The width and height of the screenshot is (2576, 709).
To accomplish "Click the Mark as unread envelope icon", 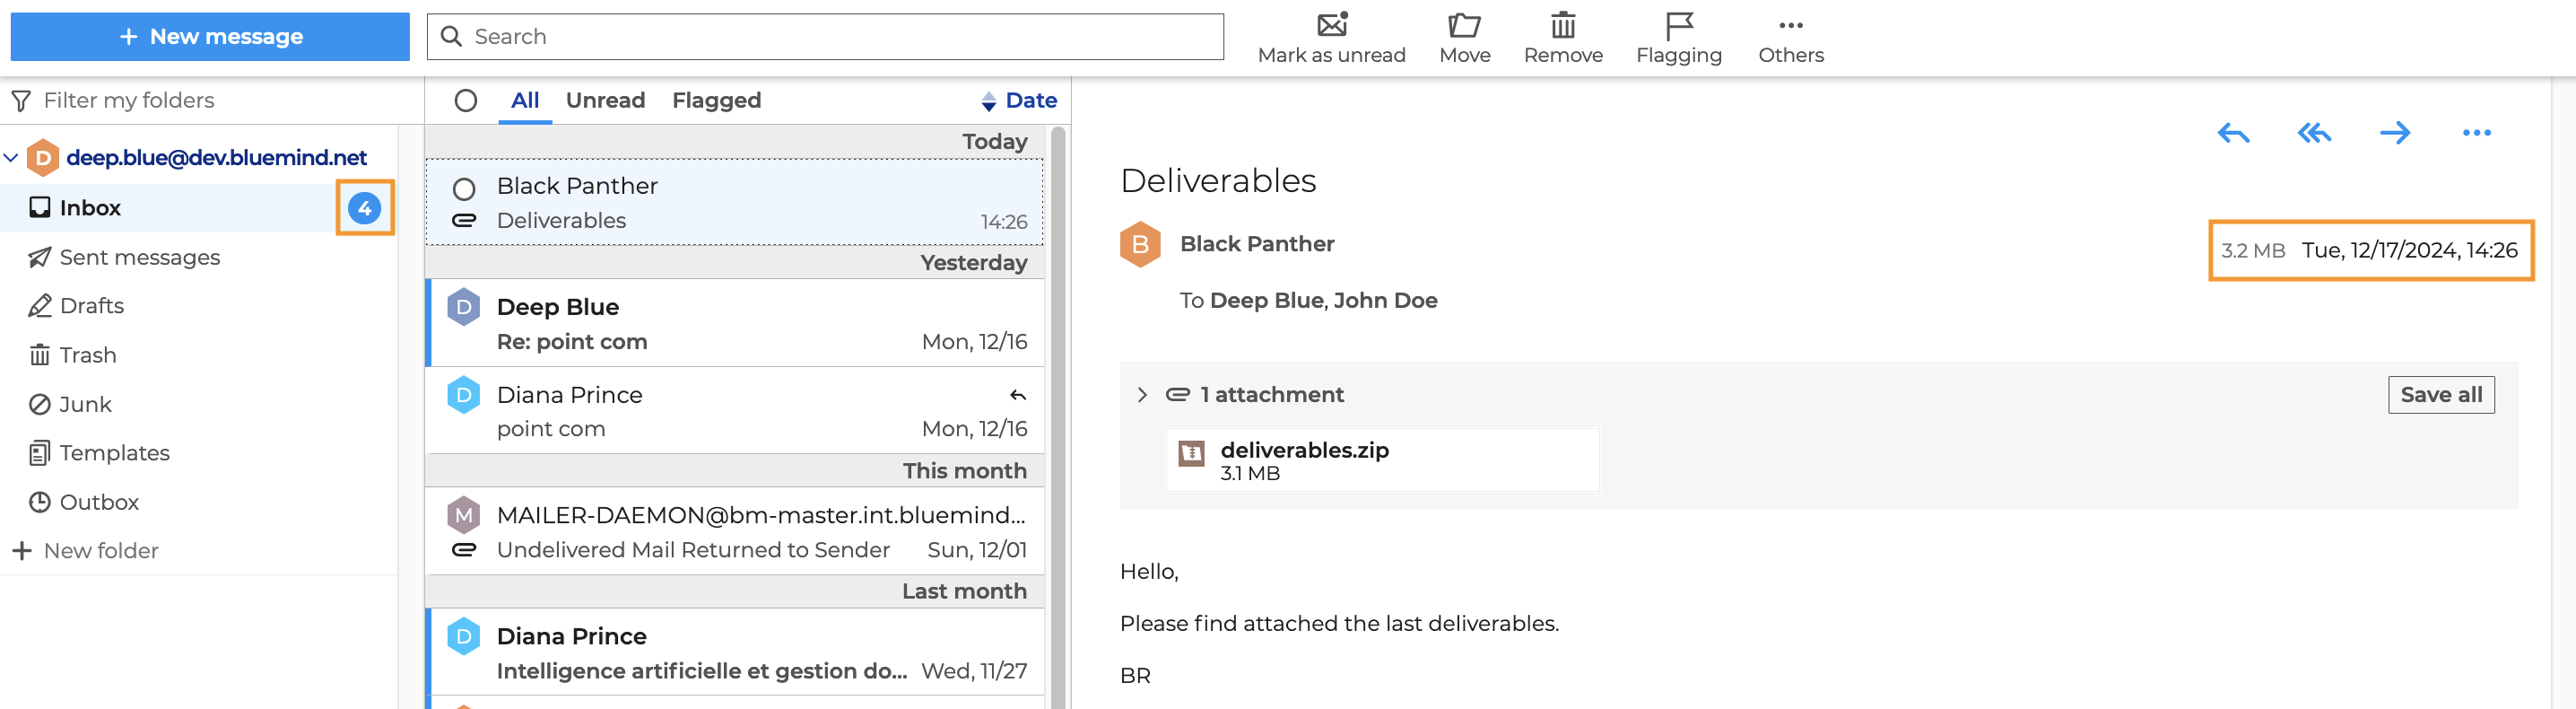I will [1331, 25].
